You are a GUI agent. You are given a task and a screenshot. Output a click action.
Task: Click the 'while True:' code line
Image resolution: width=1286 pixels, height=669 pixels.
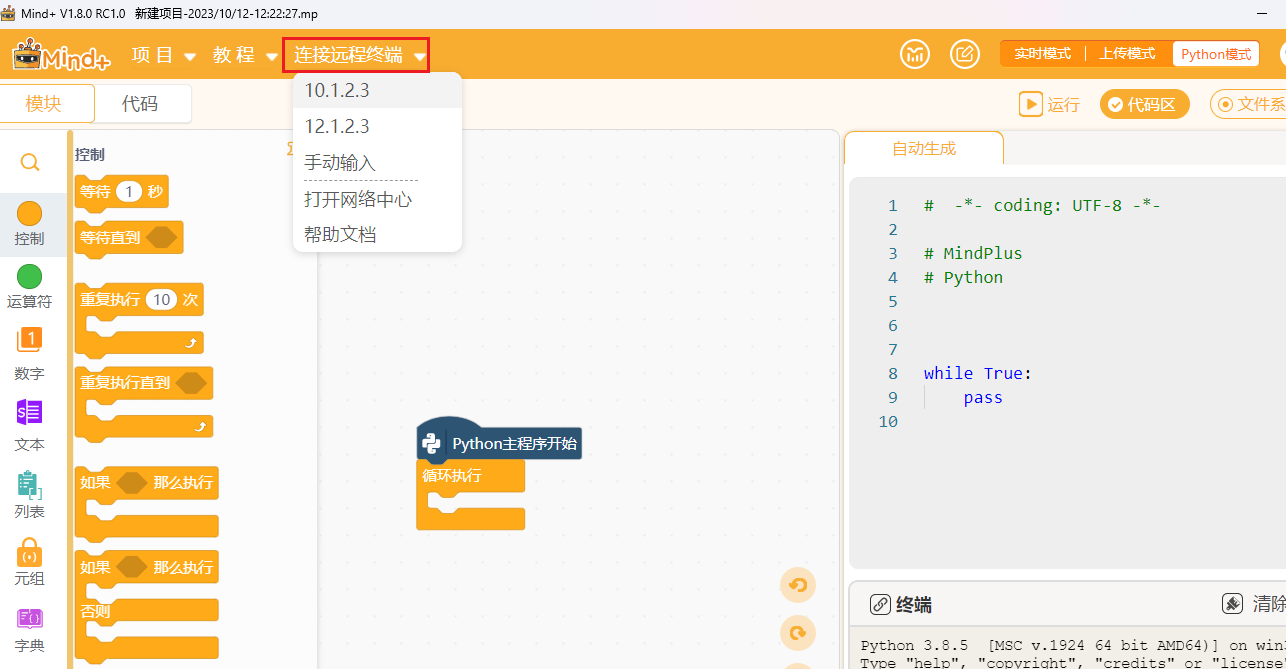[977, 373]
